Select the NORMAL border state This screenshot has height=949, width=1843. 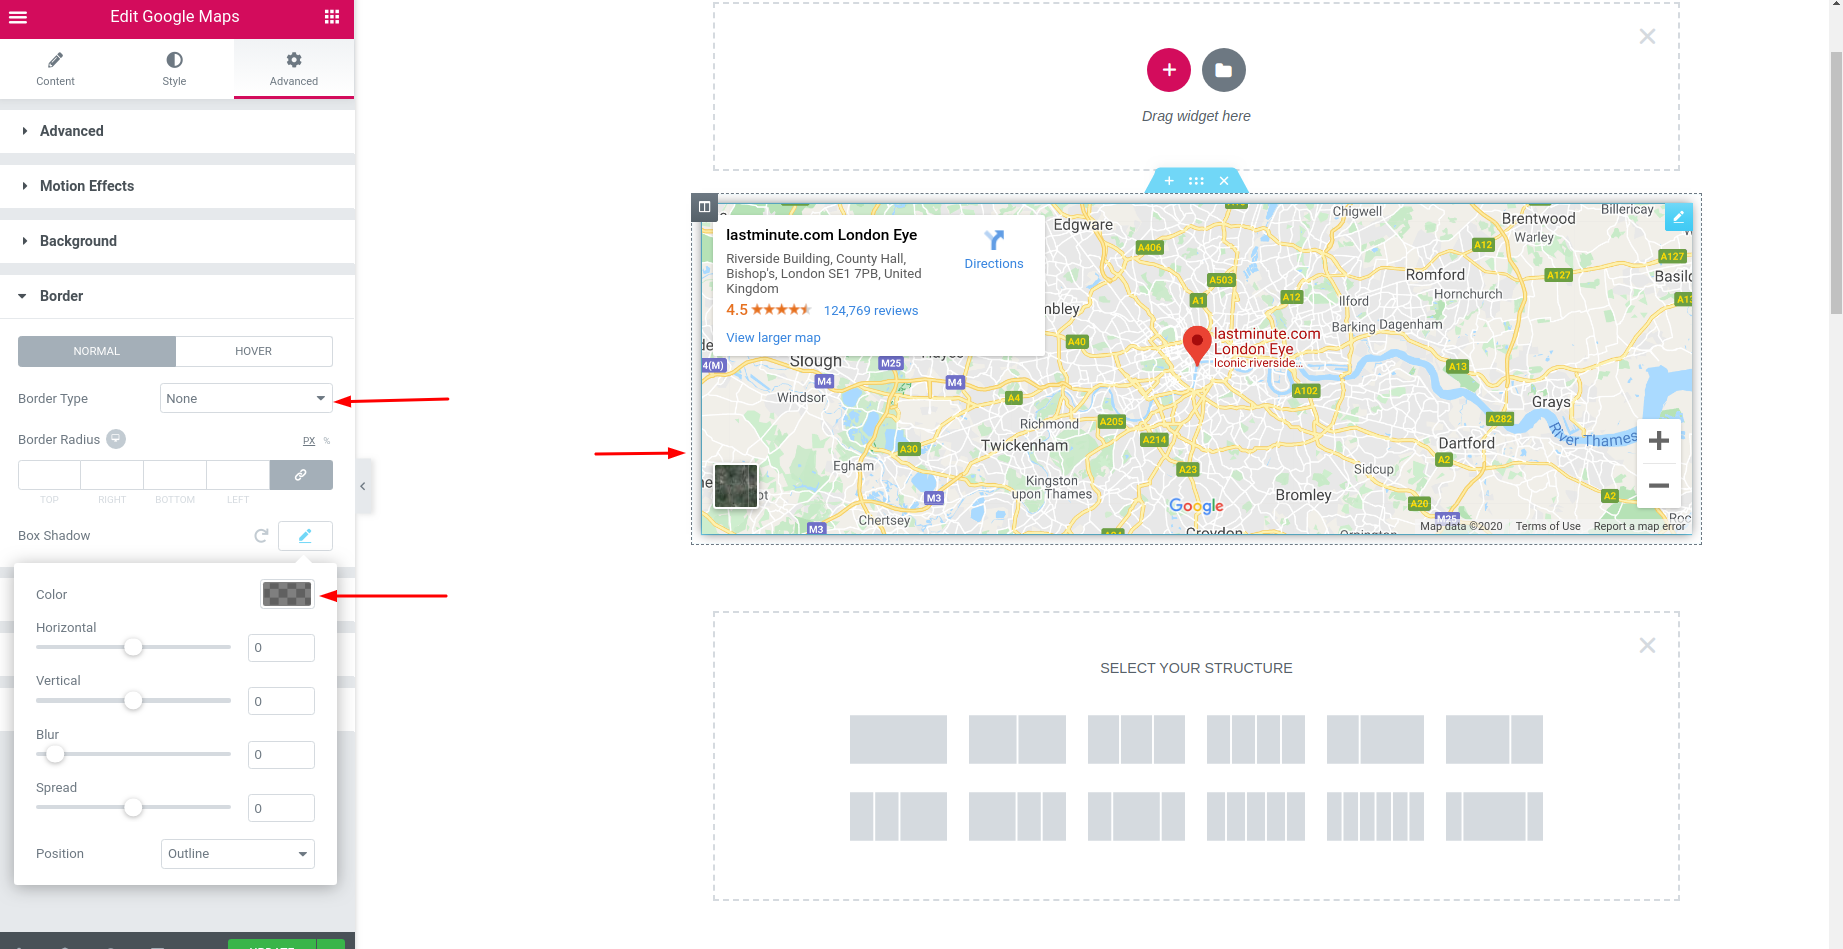pyautogui.click(x=97, y=351)
